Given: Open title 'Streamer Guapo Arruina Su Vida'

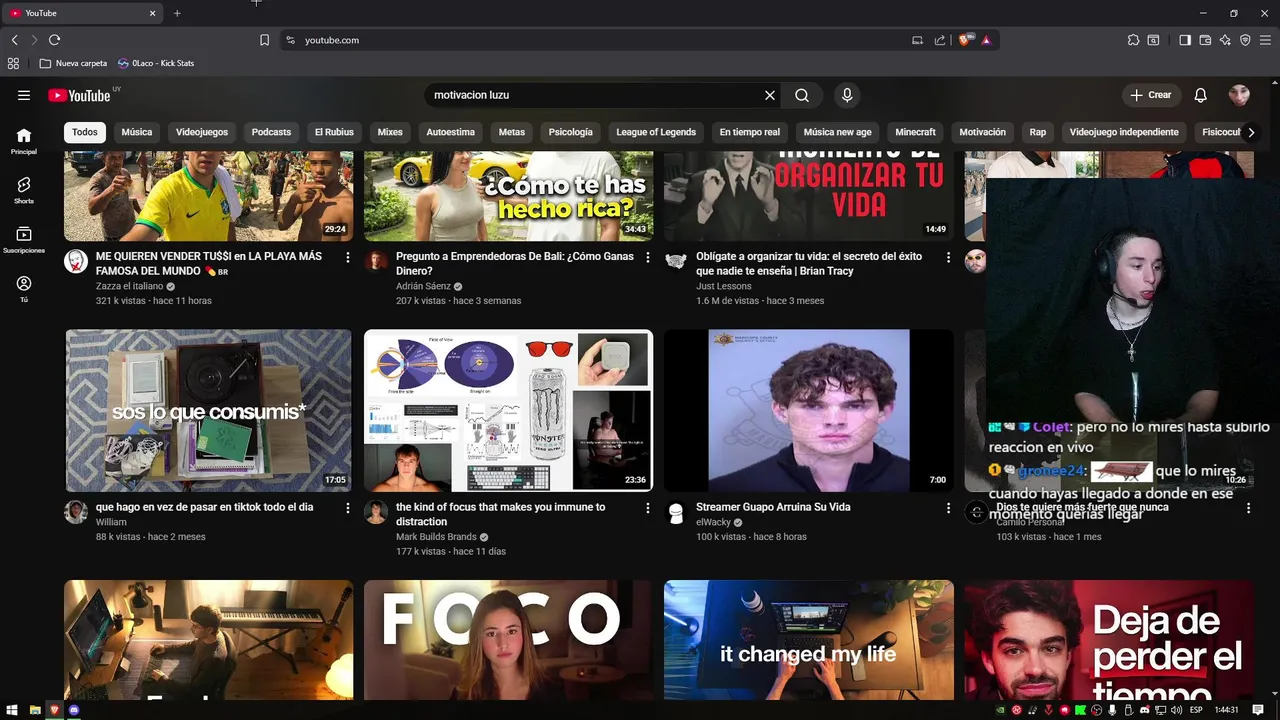Looking at the screenshot, I should [x=773, y=507].
